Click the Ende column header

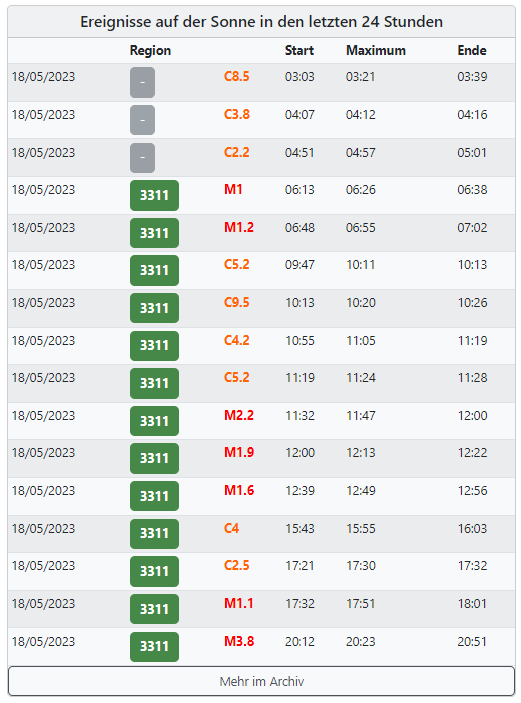pos(472,50)
